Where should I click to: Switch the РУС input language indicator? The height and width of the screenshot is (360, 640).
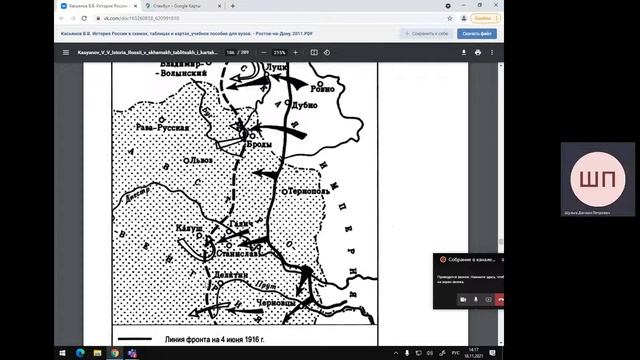point(456,353)
